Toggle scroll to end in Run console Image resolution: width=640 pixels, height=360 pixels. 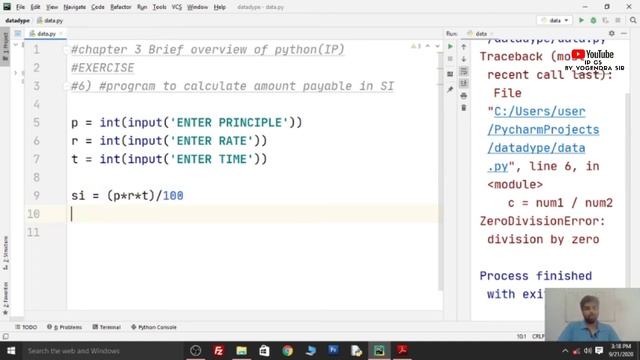pos(464,83)
